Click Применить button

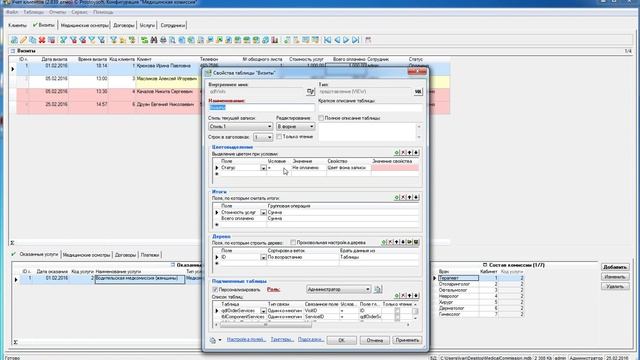[x=407, y=340]
